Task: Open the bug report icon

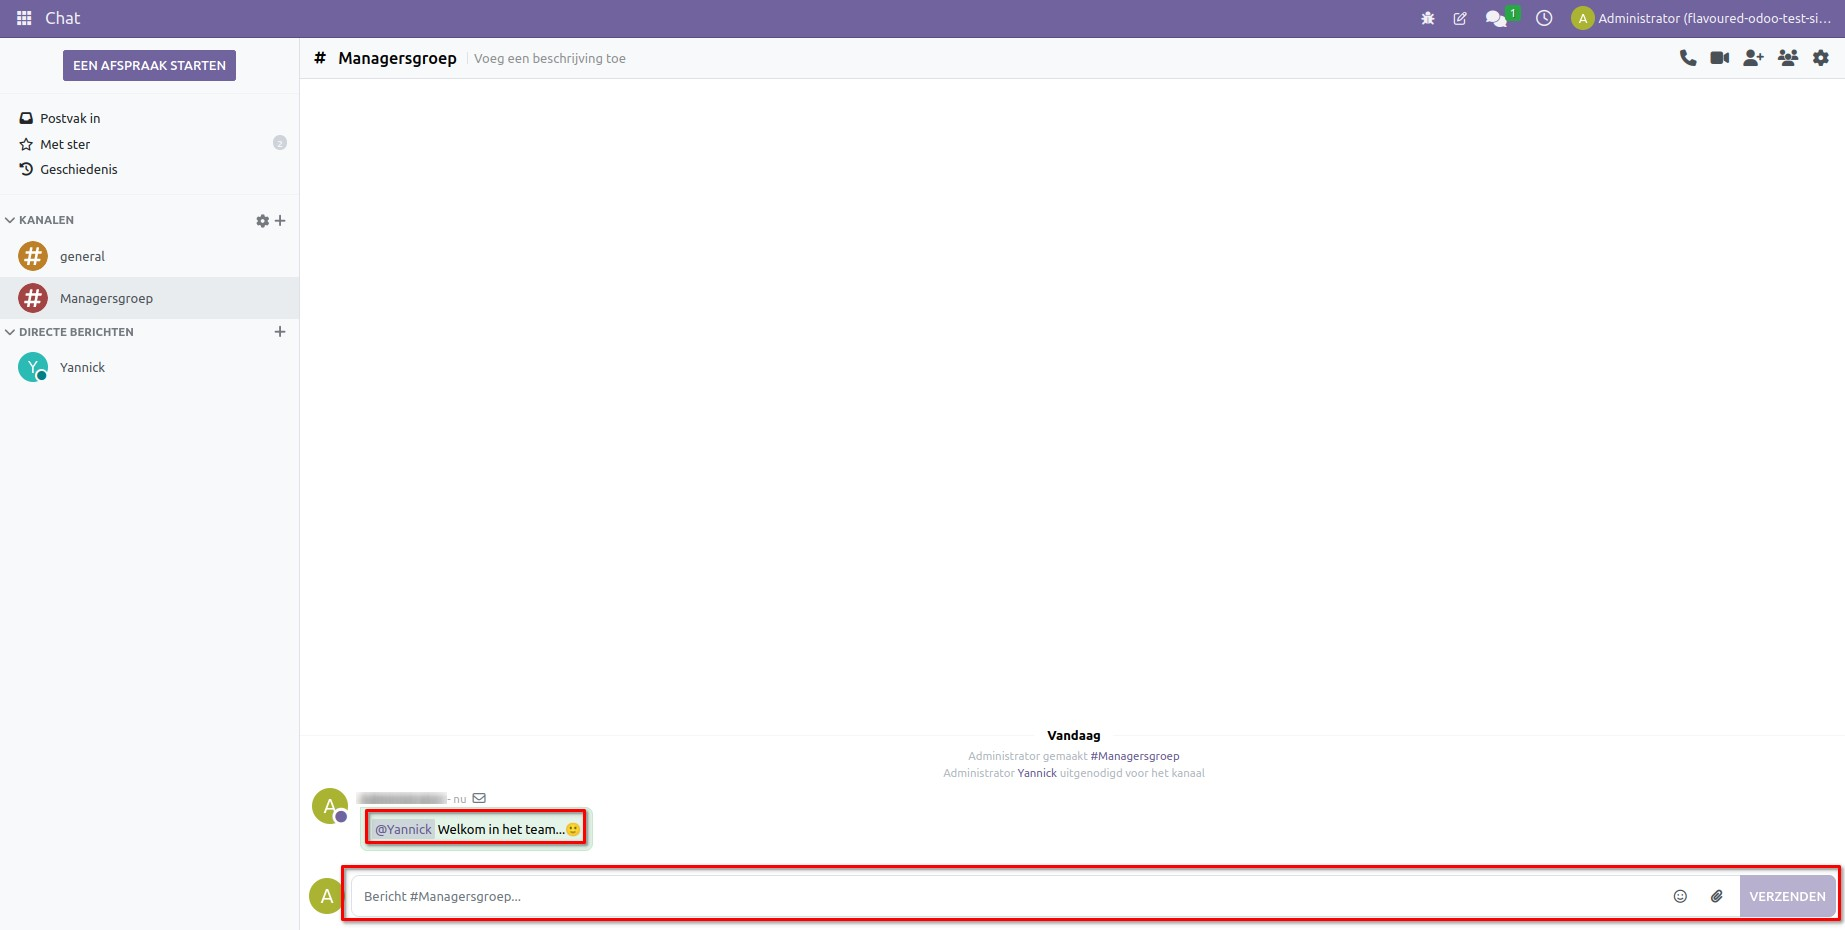Action: point(1427,18)
